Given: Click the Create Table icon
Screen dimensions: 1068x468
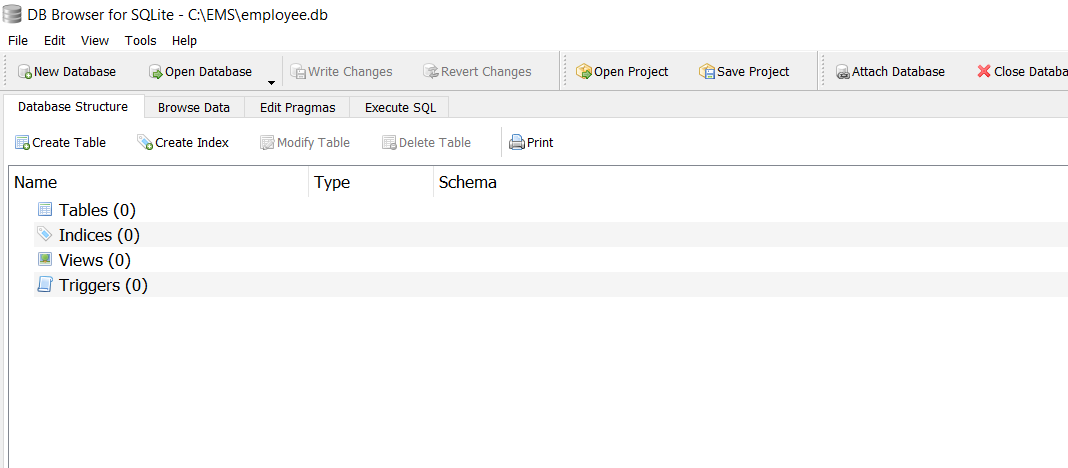Looking at the screenshot, I should pos(22,143).
